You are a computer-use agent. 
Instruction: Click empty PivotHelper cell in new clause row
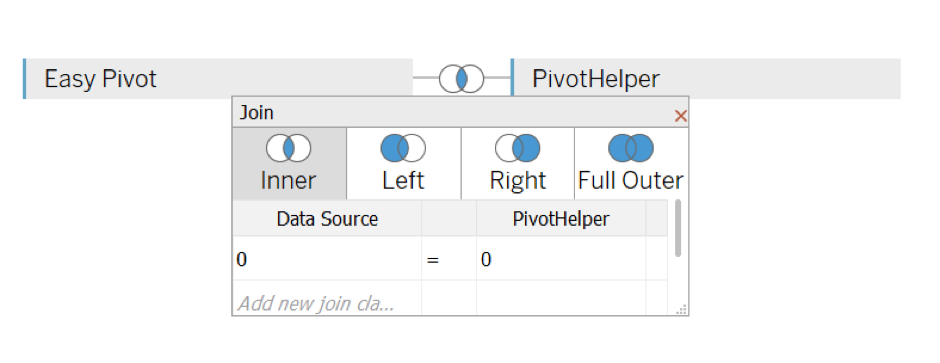(x=561, y=298)
